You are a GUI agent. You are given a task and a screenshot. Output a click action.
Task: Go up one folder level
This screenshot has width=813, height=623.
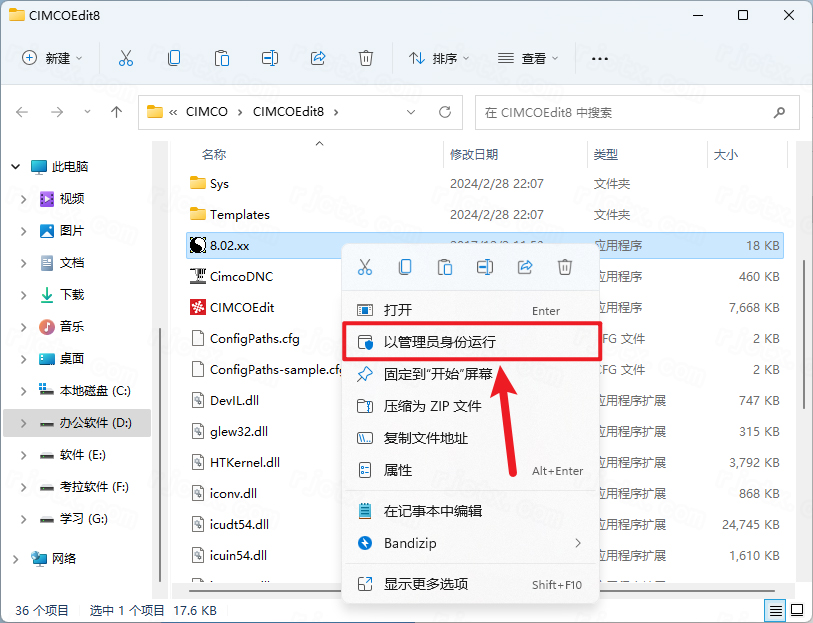coord(117,112)
